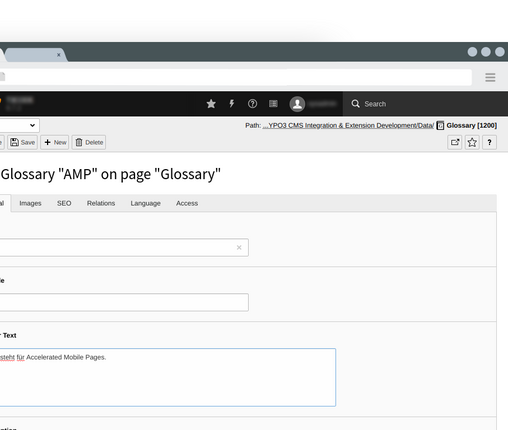Viewport: 508px width, 430px height.
Task: Switch to the Relations tab
Action: click(101, 203)
